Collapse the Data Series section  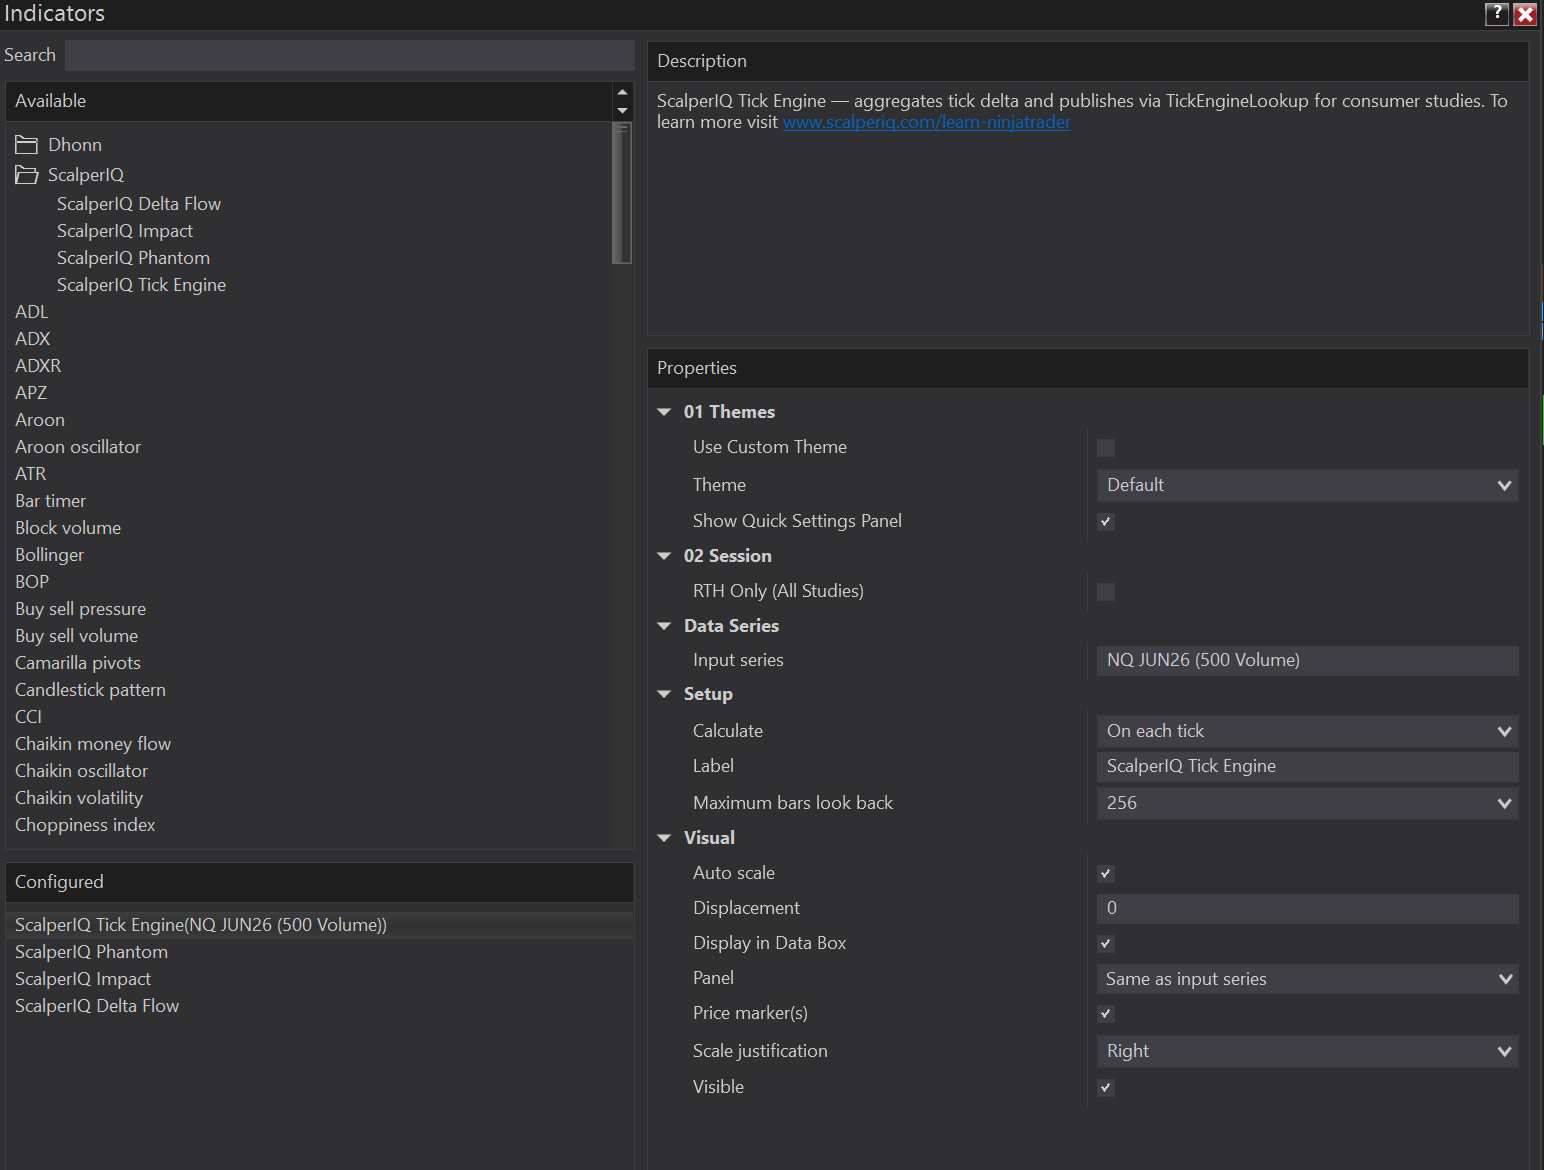point(664,626)
